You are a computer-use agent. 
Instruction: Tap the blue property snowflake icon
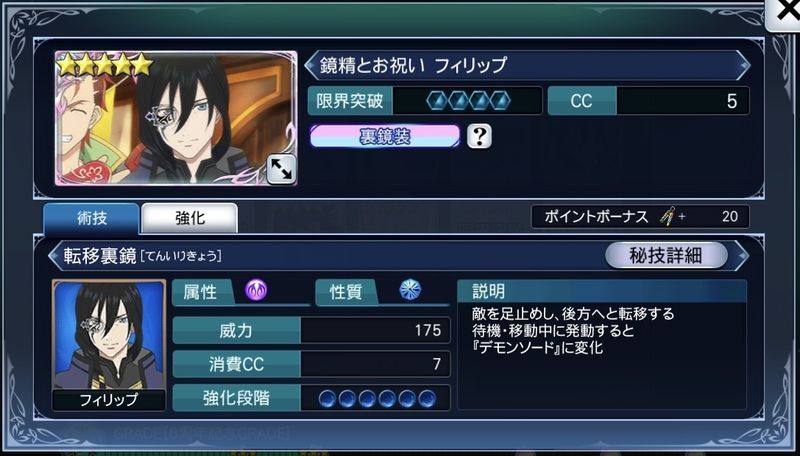click(410, 290)
